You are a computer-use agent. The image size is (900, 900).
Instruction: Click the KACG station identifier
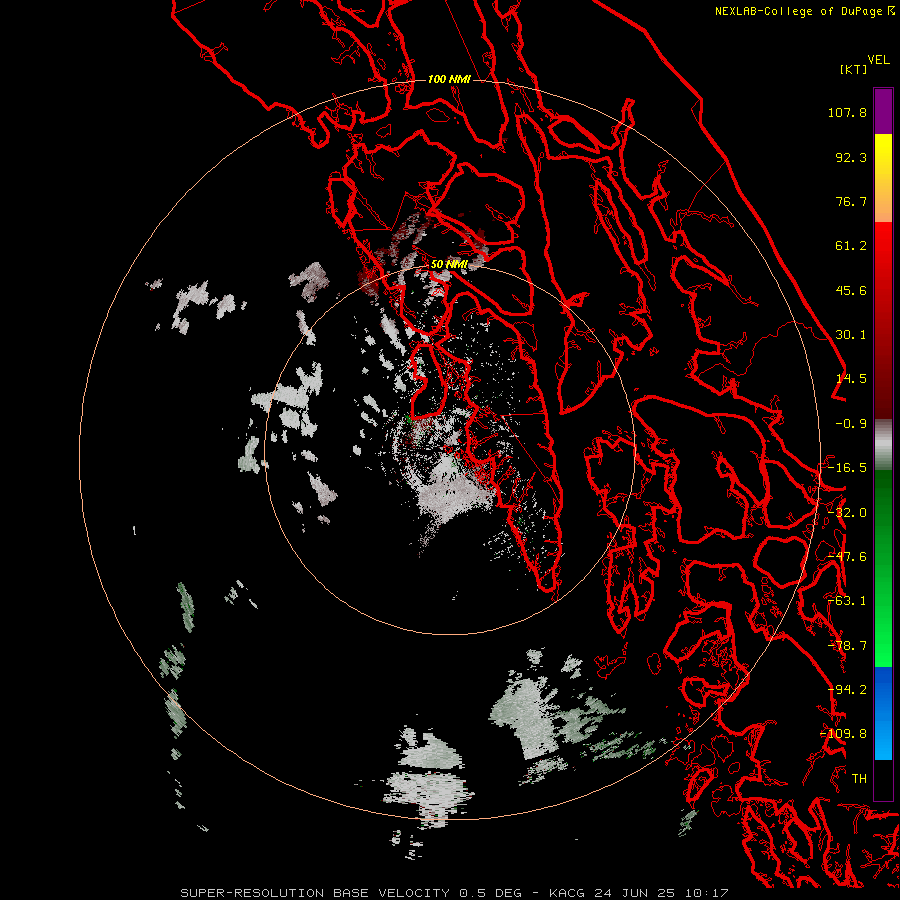pos(567,893)
